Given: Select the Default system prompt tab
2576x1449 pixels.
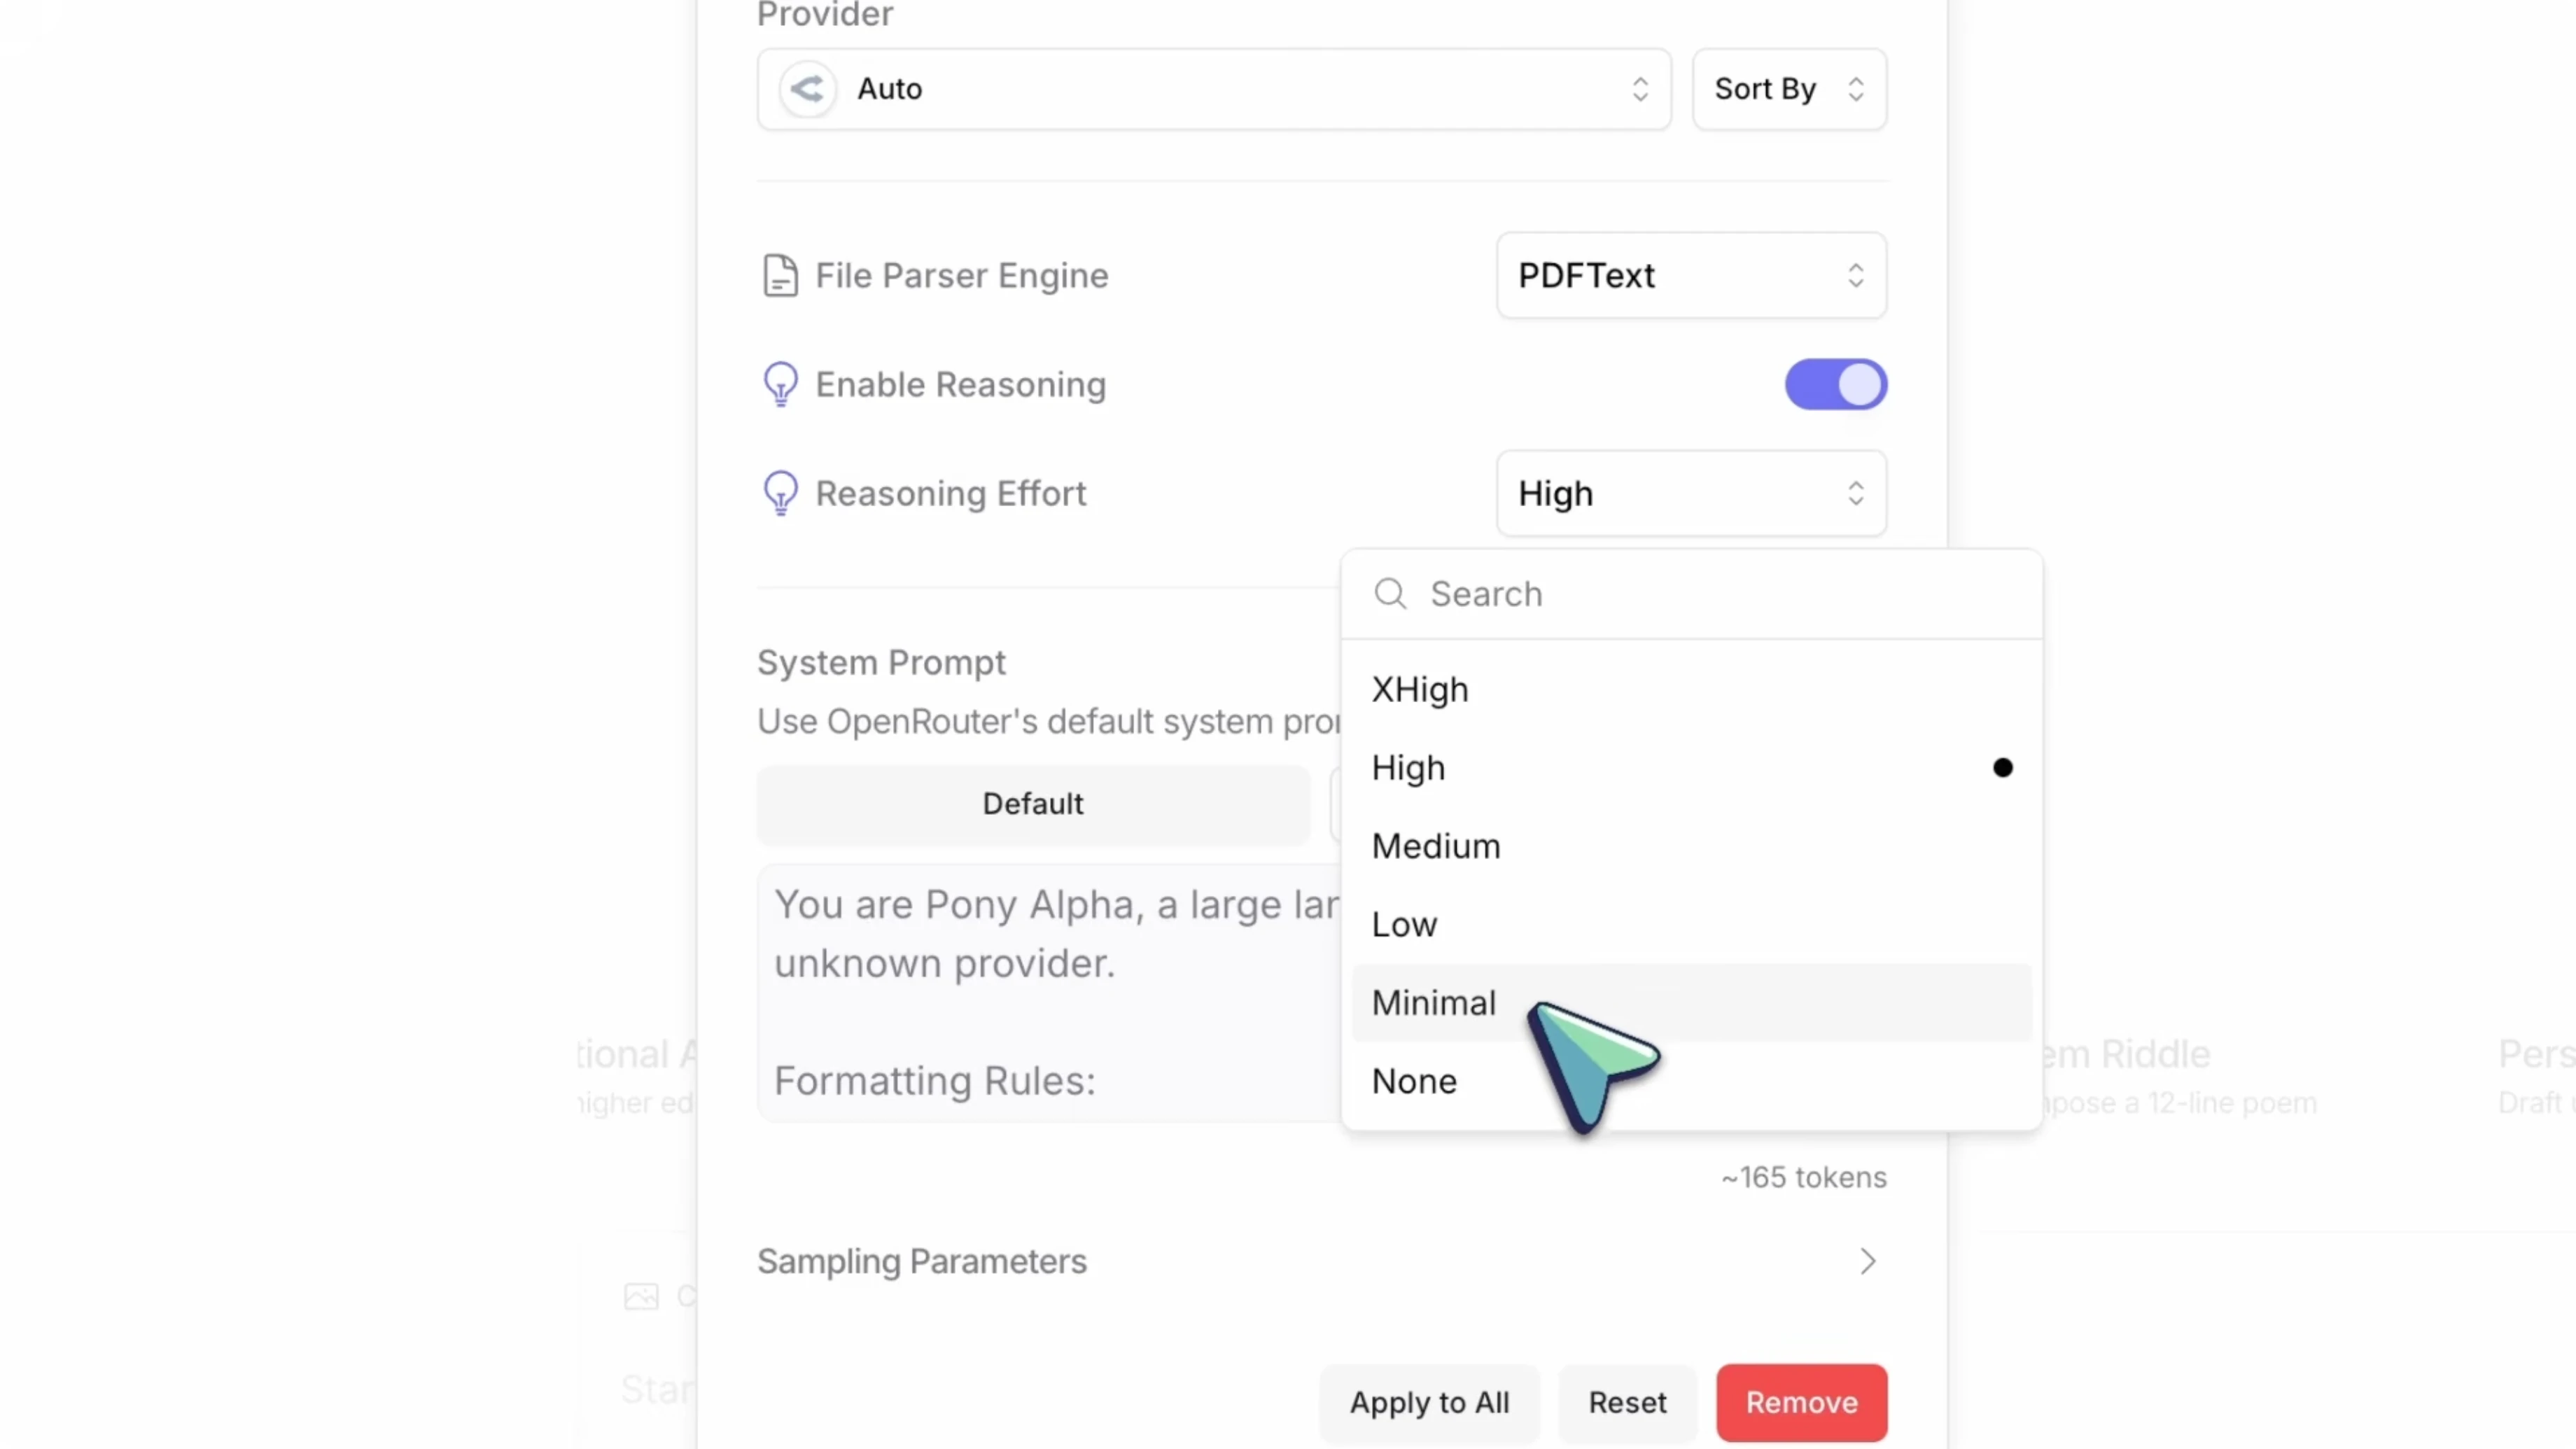Looking at the screenshot, I should click(x=1033, y=804).
